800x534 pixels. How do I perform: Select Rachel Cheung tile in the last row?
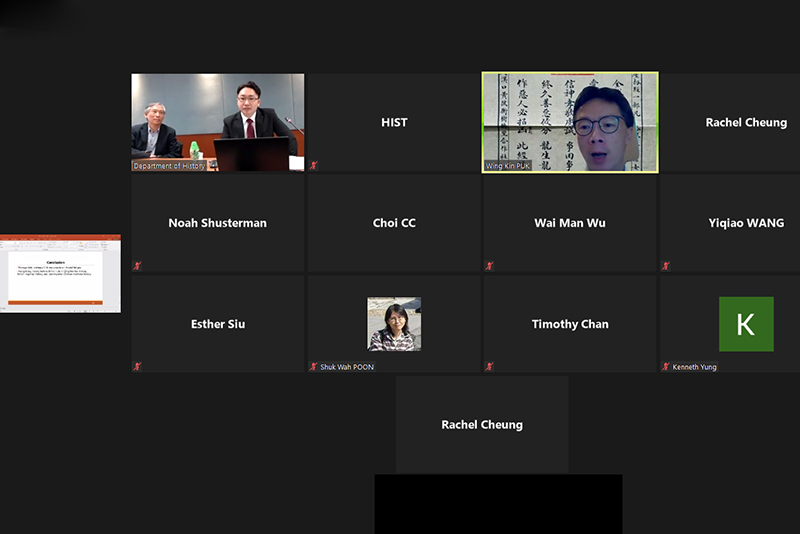pos(482,424)
